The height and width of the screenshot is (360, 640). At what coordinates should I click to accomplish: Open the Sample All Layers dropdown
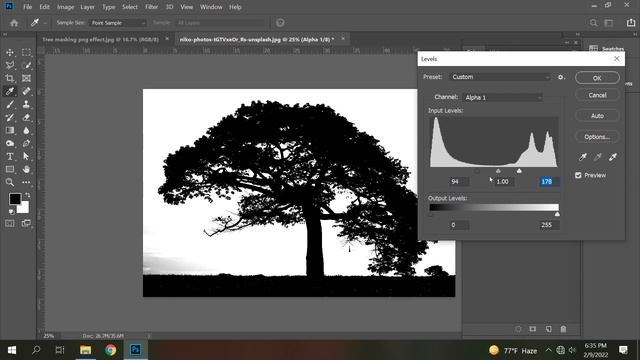pyautogui.click(x=220, y=23)
